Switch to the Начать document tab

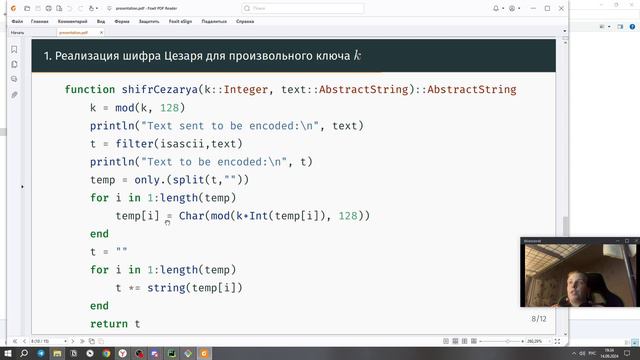(x=18, y=32)
